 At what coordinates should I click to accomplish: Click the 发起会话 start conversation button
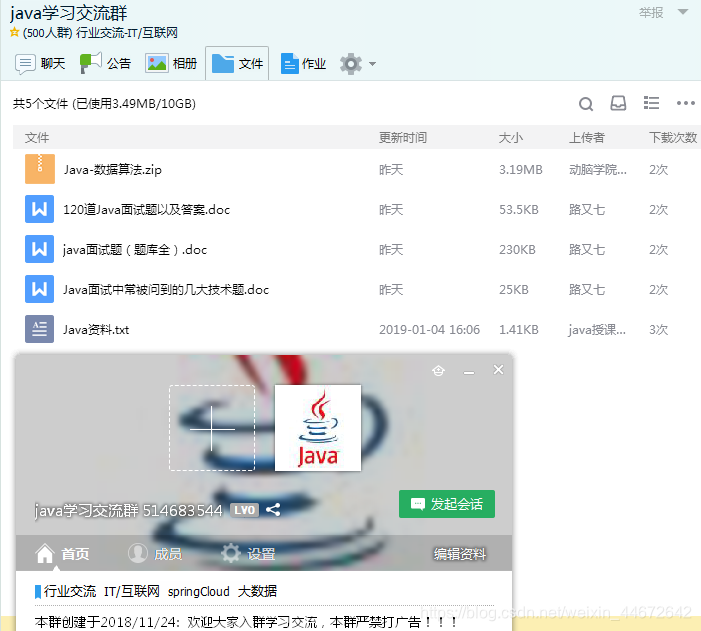tap(447, 504)
